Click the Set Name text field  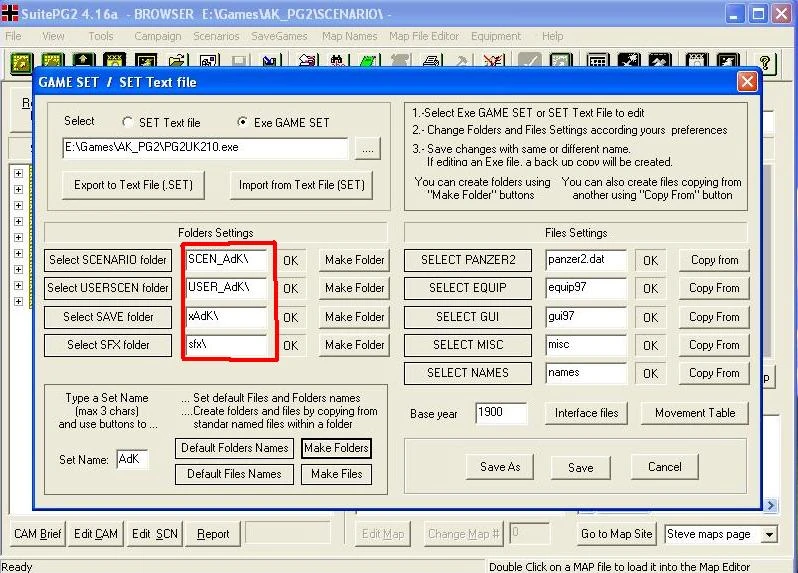pyautogui.click(x=130, y=460)
